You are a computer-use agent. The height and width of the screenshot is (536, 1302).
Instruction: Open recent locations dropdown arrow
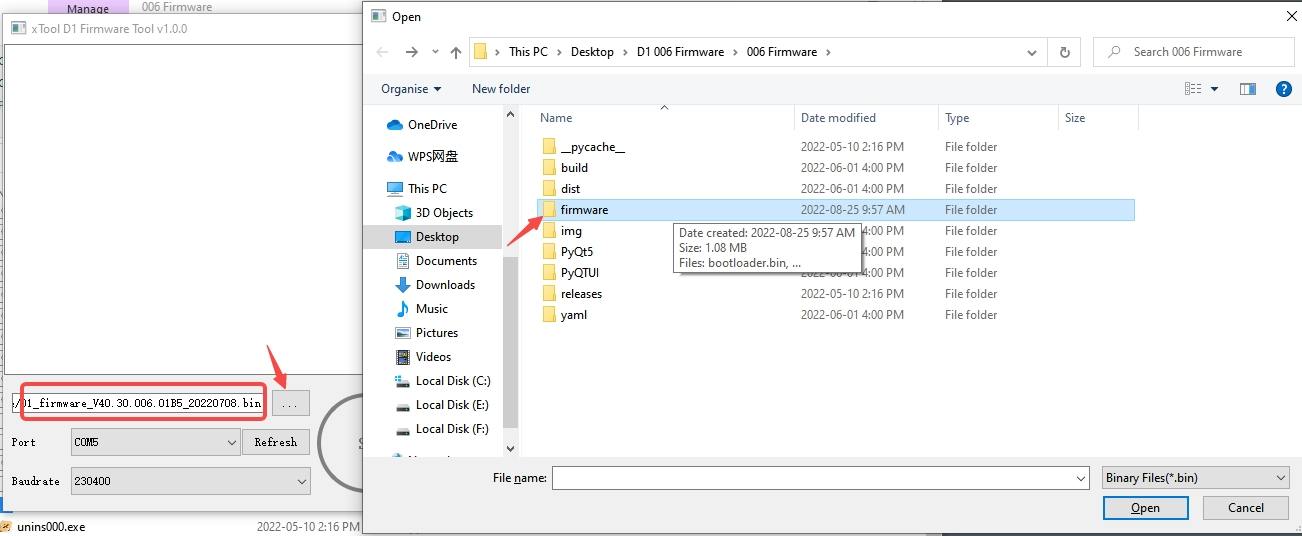click(x=435, y=52)
